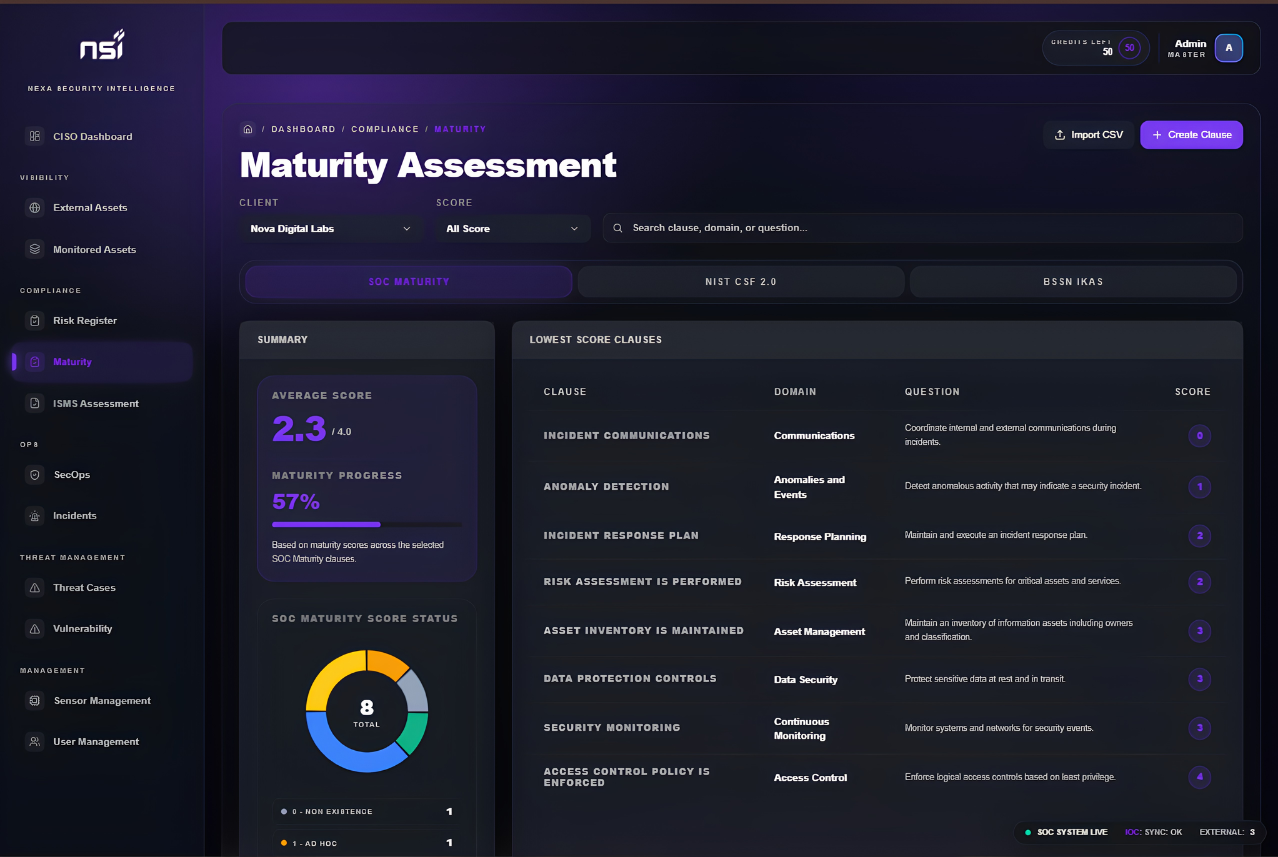The image size is (1278, 857).
Task: Click the Monitored Assets layers icon
Action: click(35, 249)
